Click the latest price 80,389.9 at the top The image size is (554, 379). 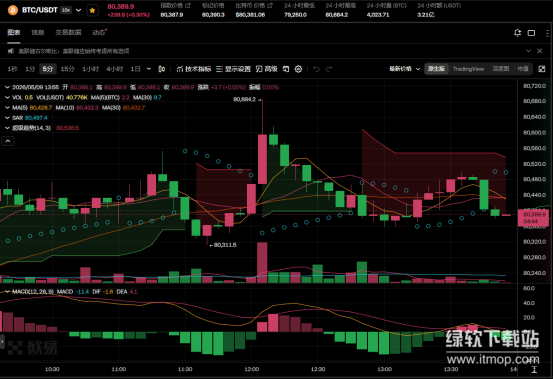(x=121, y=7)
